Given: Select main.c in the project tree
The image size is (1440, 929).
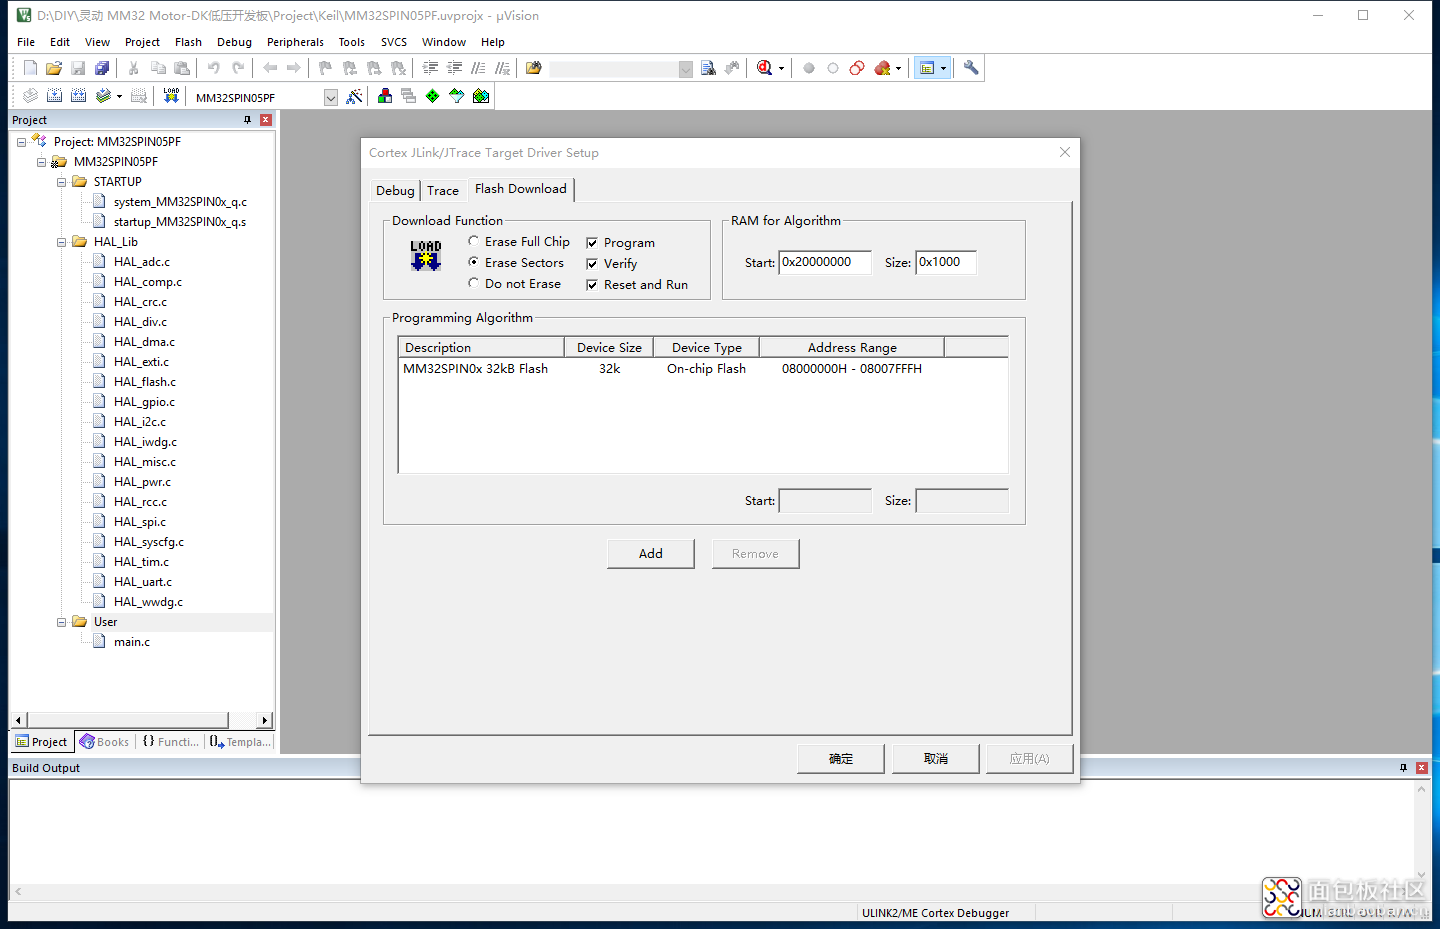Looking at the screenshot, I should click(x=132, y=642).
